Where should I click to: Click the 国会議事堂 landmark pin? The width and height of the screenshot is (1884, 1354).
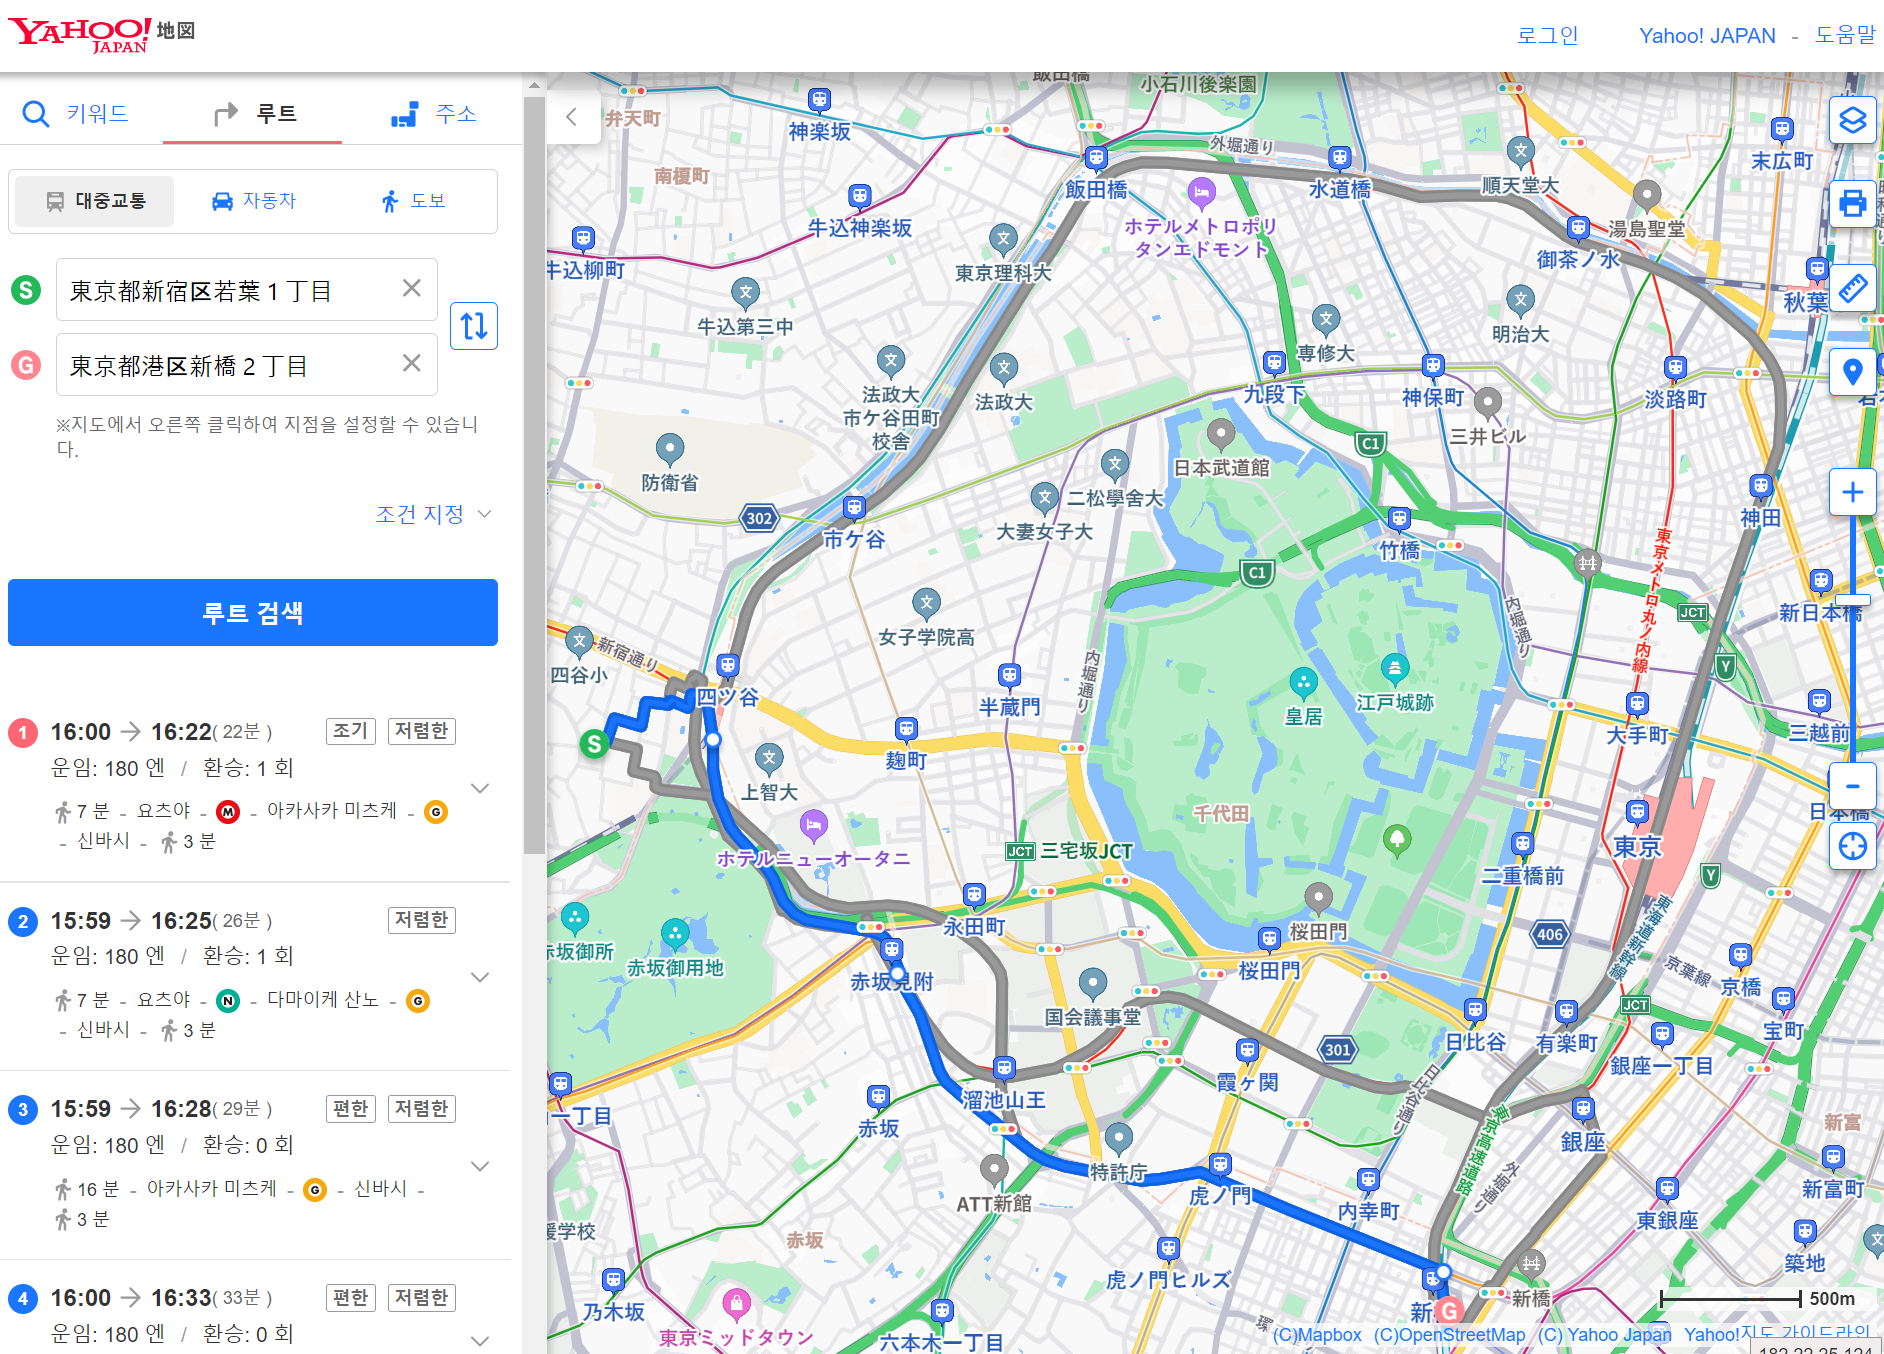point(1092,984)
